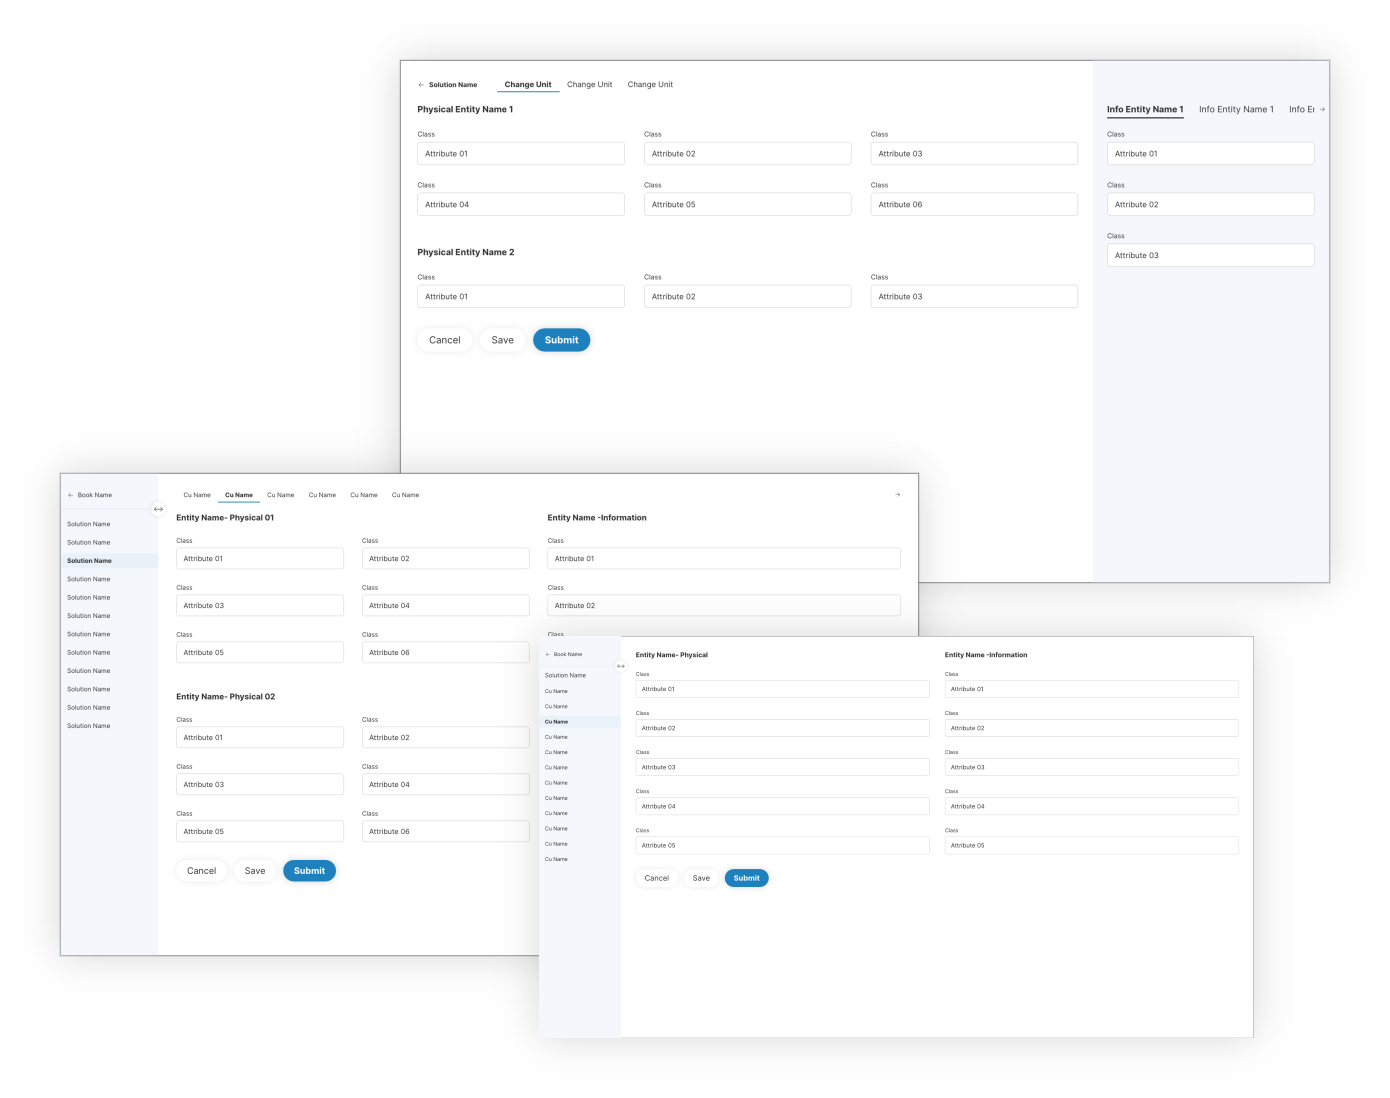Click the Attribute 02 field under Physical Entity Name 2
This screenshot has height=1098, width=1390.
pyautogui.click(x=747, y=297)
